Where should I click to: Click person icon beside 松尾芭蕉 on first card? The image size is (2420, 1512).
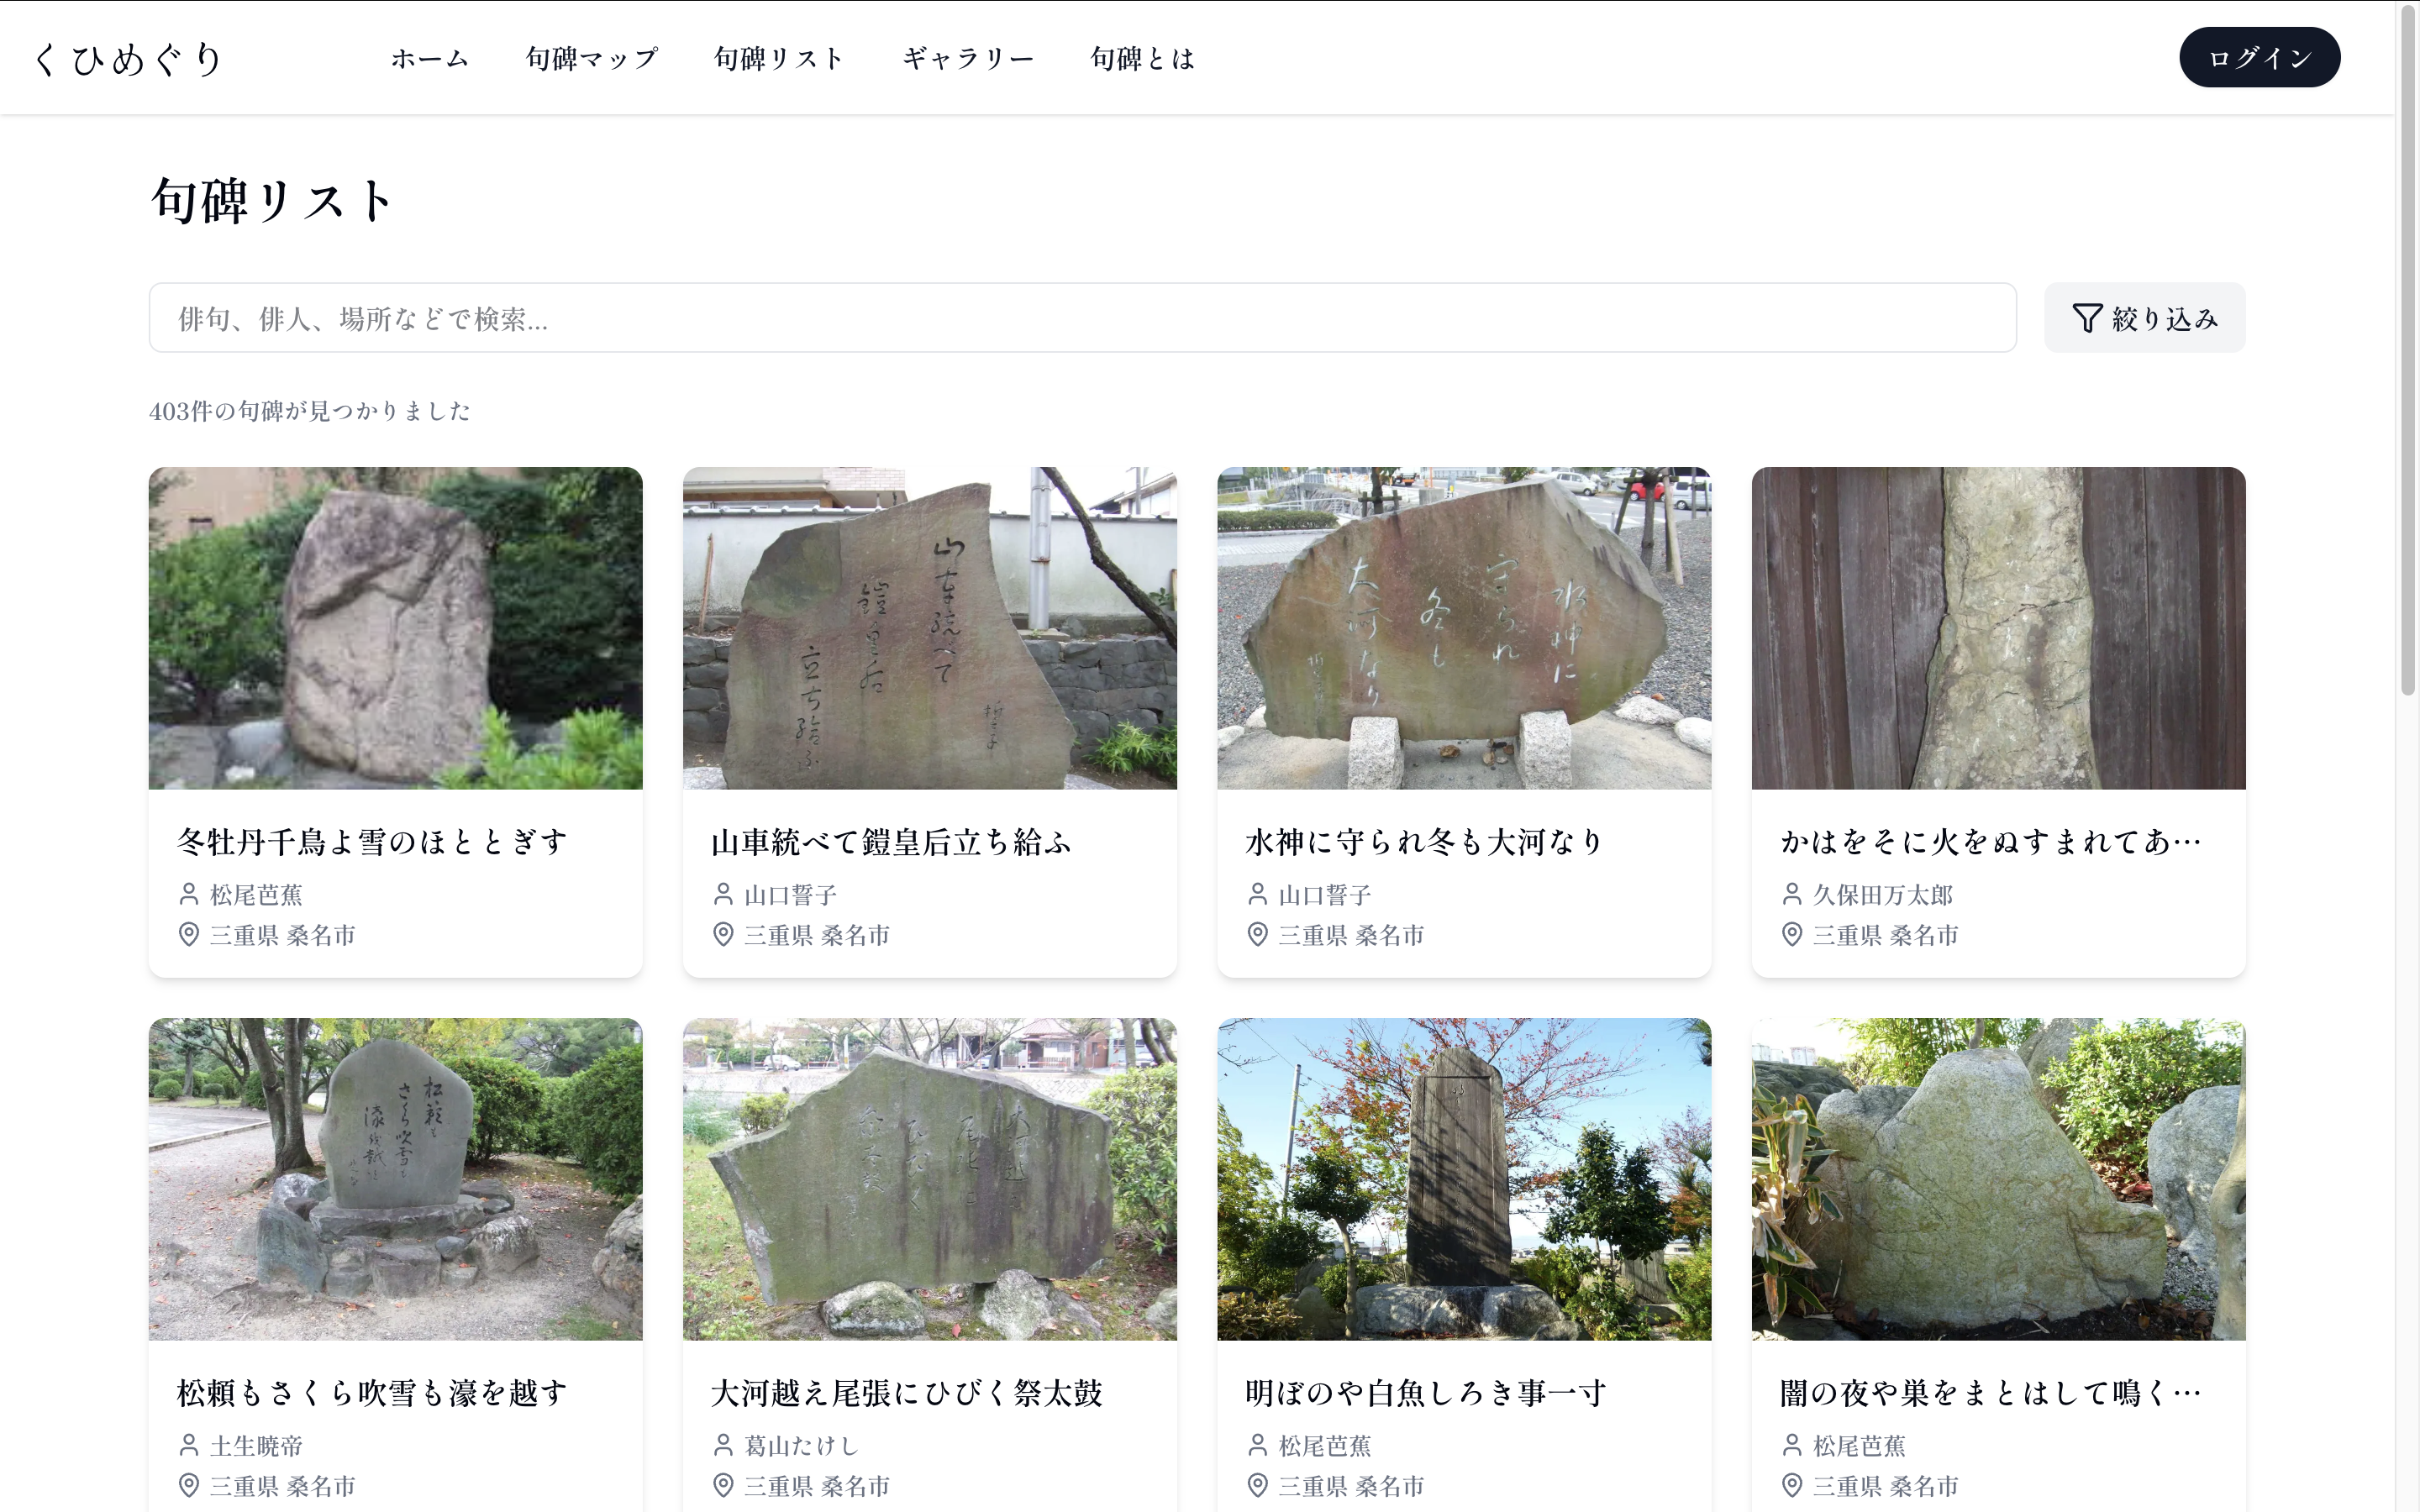coord(189,893)
